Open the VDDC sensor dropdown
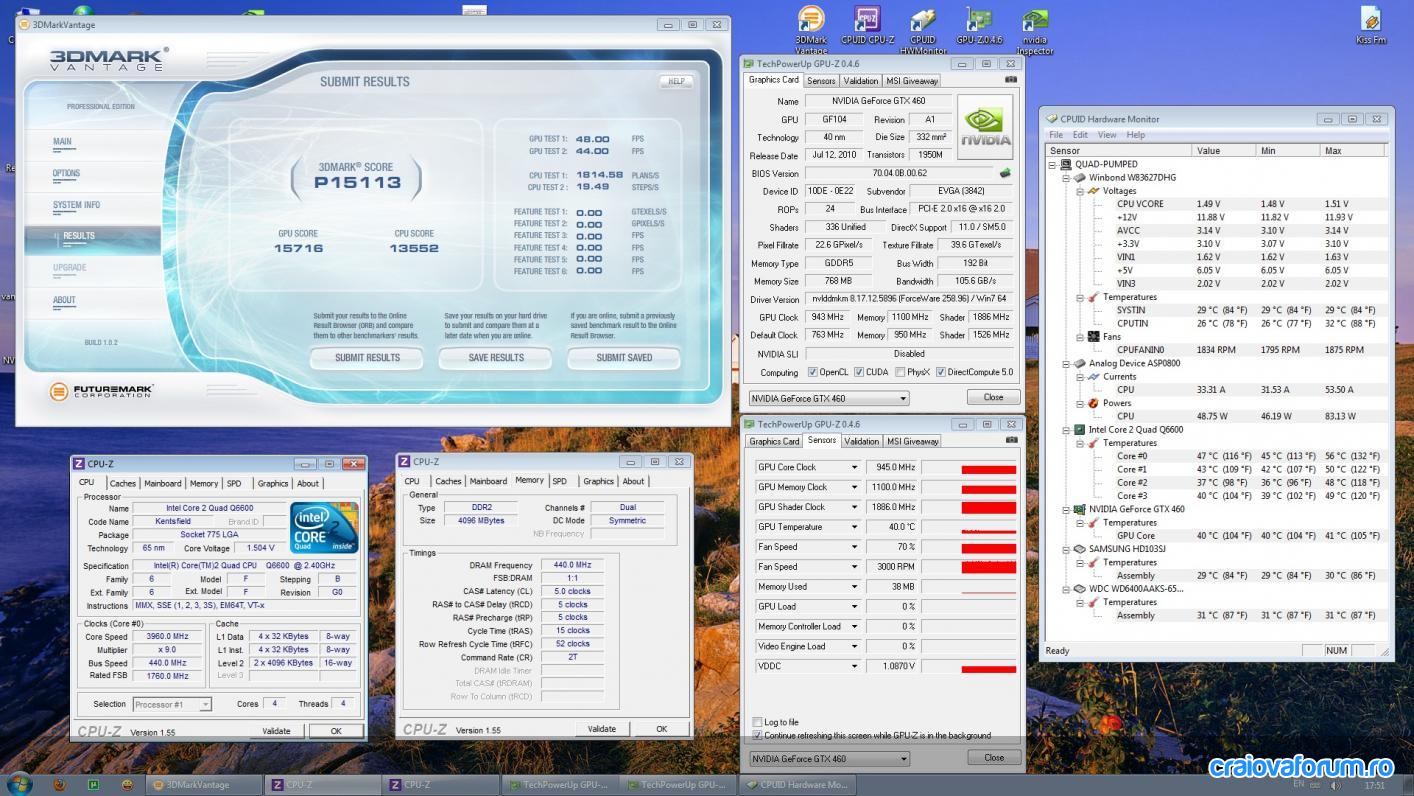Screen dimensions: 1414x796 coord(854,666)
